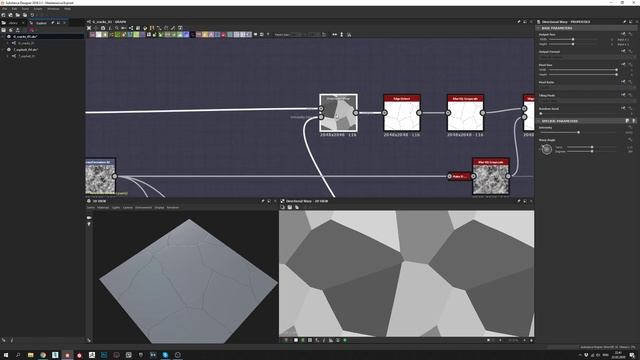This screenshot has height=360, width=640.
Task: Click the Warp Angle dial
Action: (547, 149)
